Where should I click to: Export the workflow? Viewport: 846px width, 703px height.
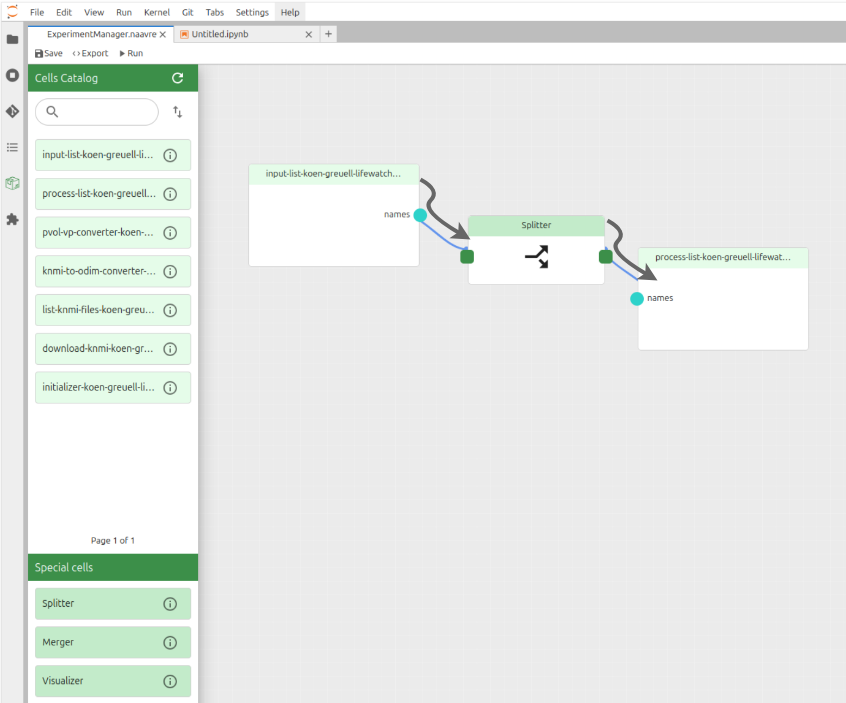[x=90, y=53]
